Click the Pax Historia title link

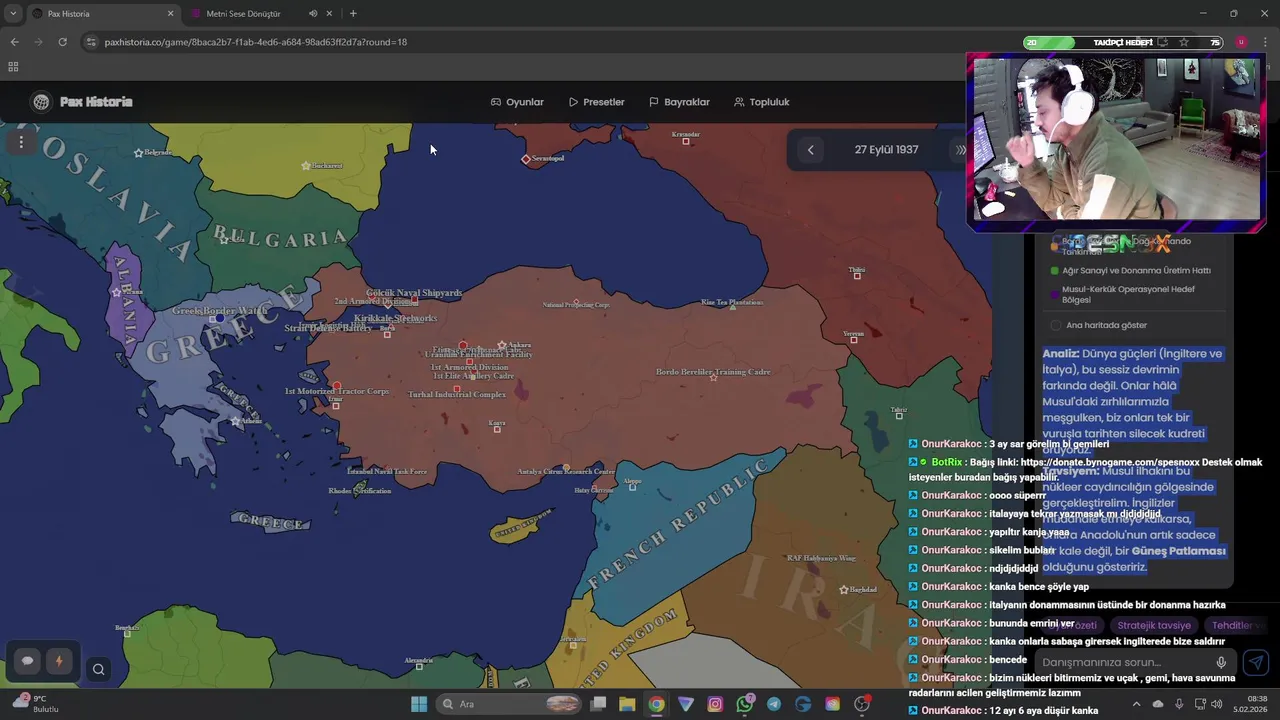[x=96, y=102]
